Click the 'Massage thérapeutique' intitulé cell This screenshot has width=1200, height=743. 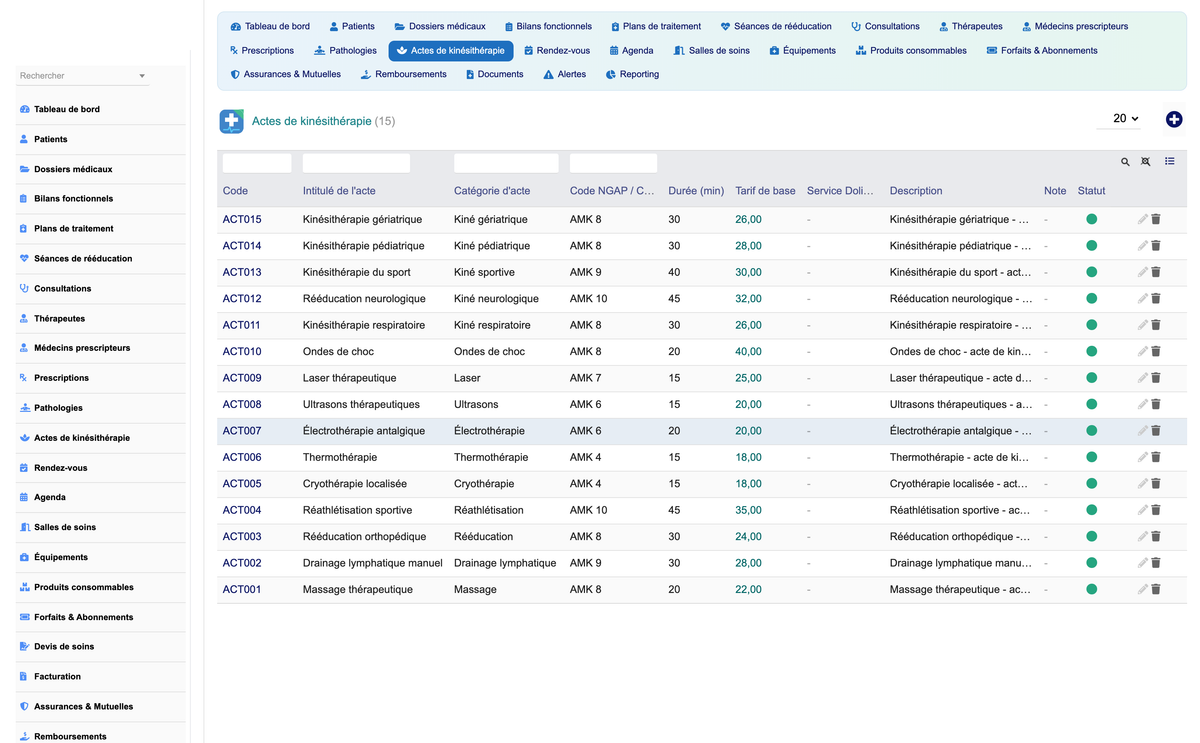[358, 590]
